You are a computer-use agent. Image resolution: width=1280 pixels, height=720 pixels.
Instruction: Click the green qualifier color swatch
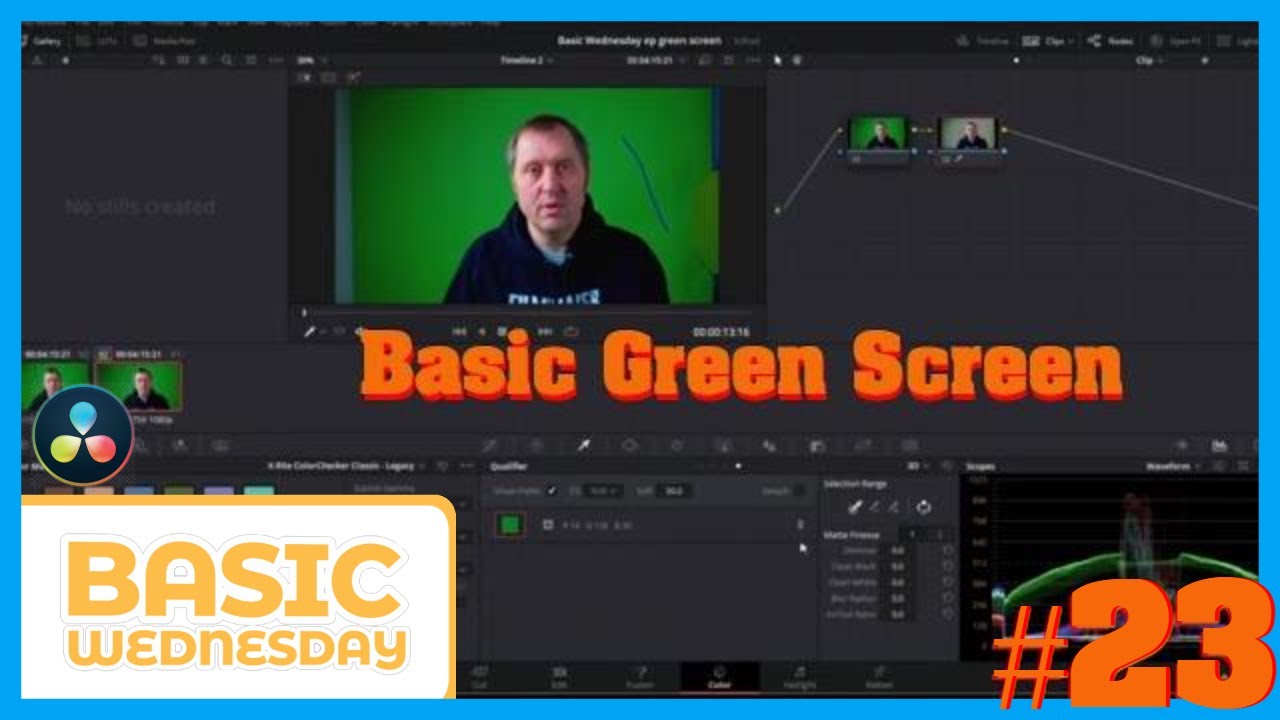[x=510, y=525]
